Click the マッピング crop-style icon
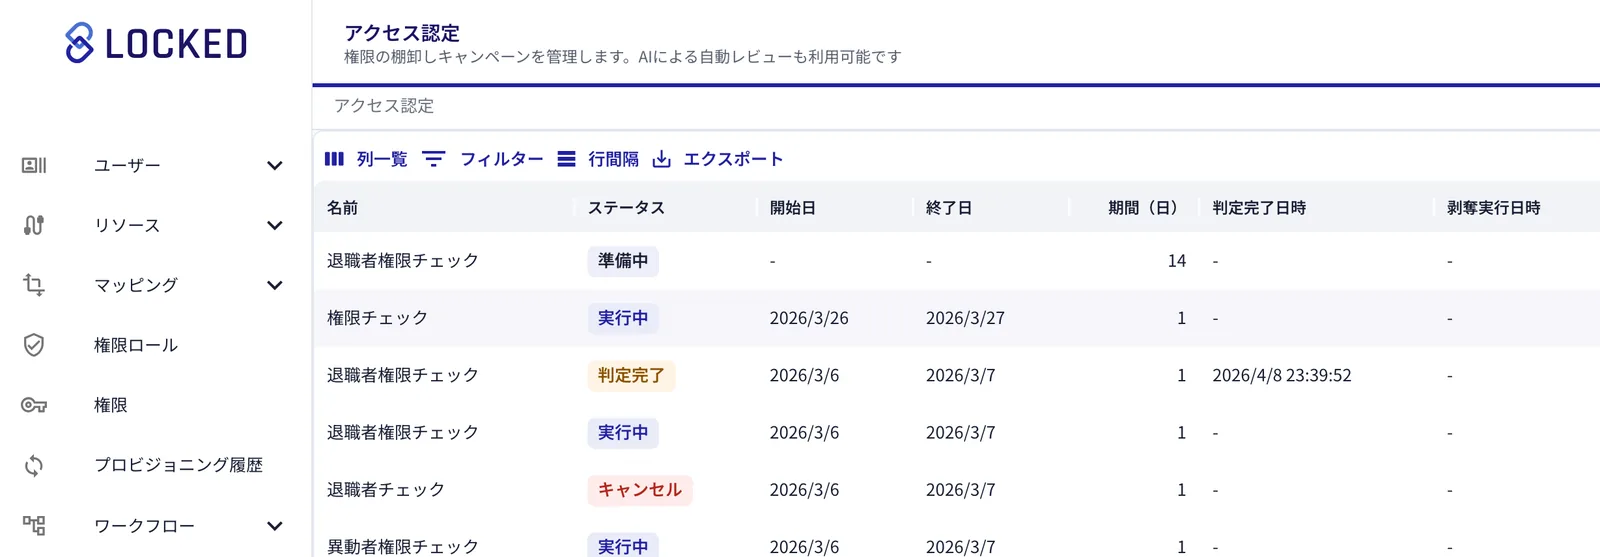 click(x=34, y=285)
